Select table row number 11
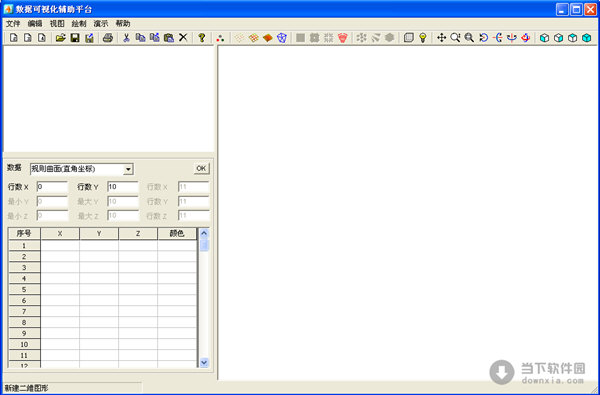 [x=24, y=355]
